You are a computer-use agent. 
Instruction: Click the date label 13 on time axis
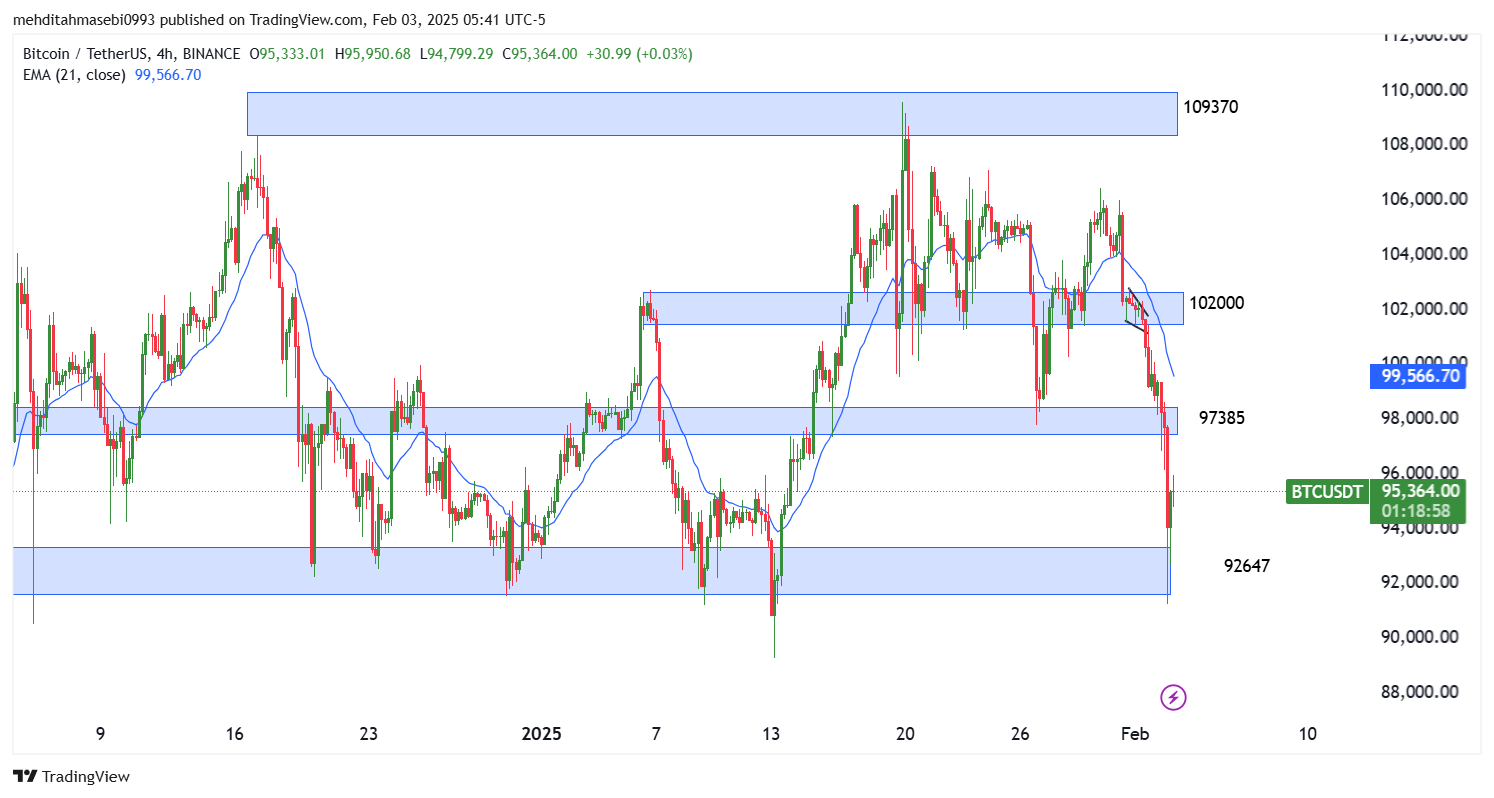click(771, 734)
